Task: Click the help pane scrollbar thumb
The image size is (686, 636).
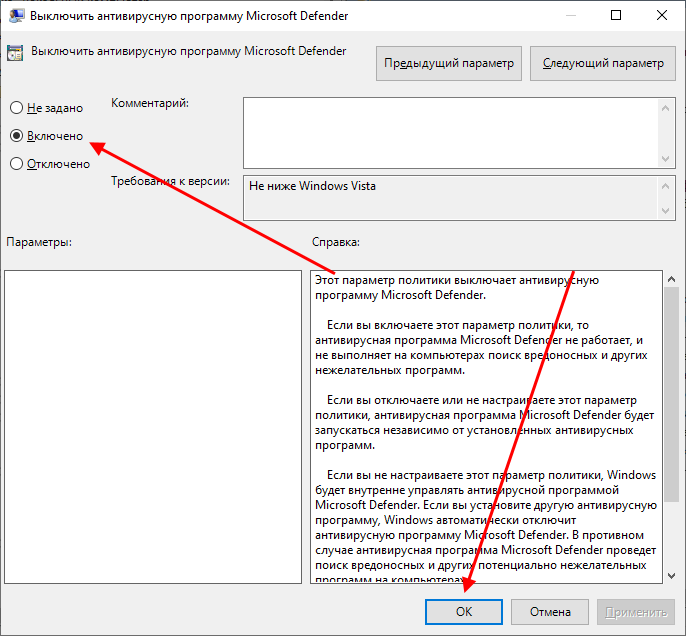Action: pos(672,394)
